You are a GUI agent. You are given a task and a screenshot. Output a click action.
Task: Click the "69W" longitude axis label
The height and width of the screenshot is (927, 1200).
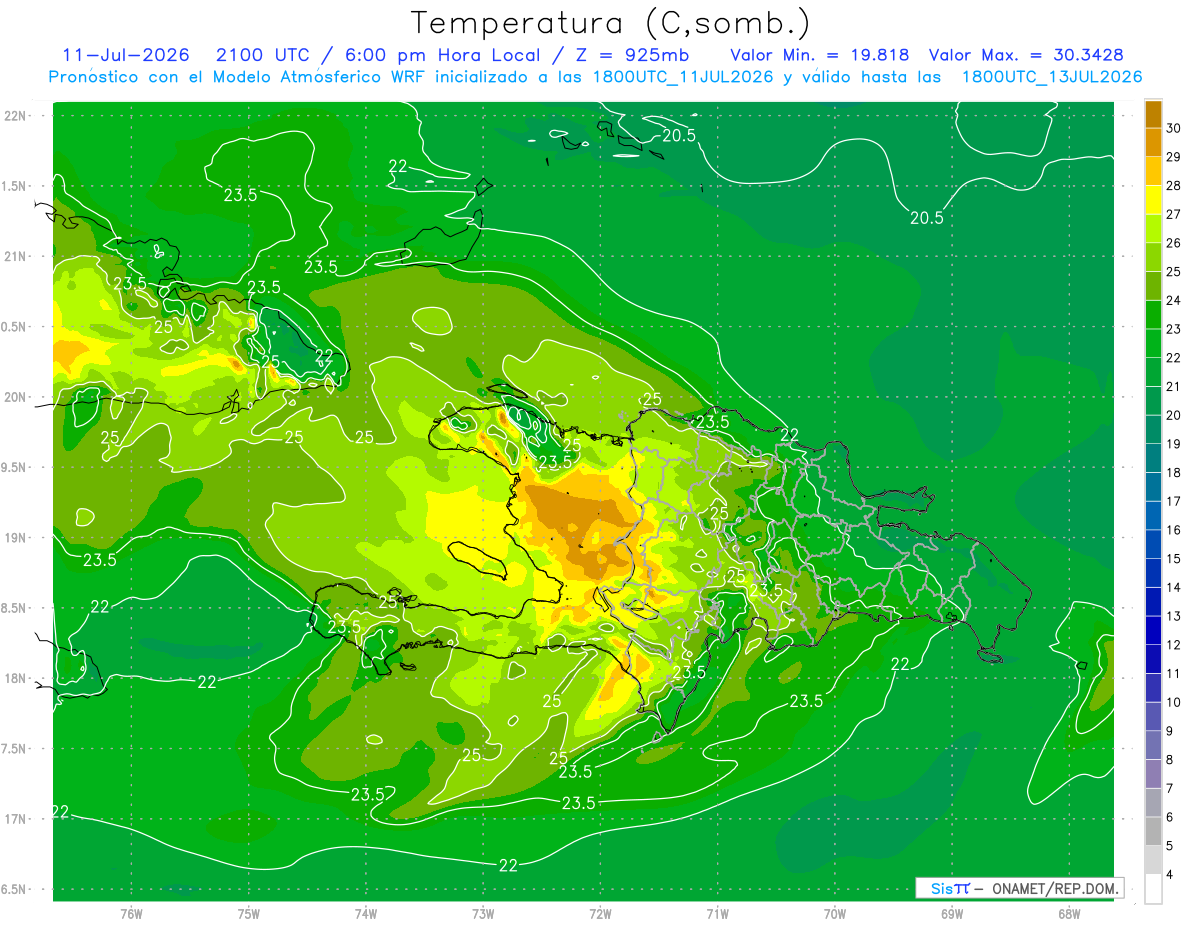(x=951, y=913)
